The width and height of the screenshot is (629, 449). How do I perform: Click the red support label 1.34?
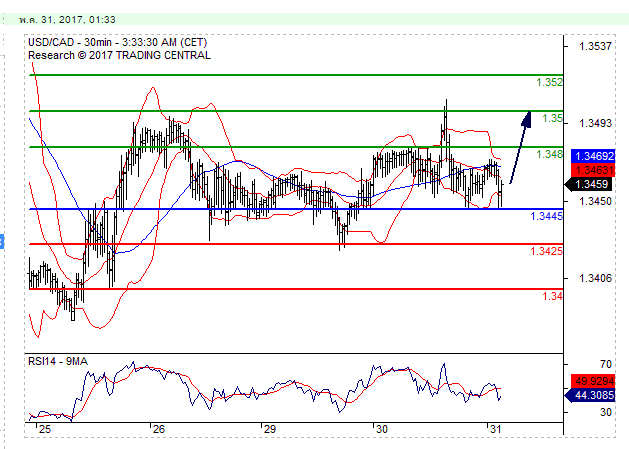click(x=552, y=296)
